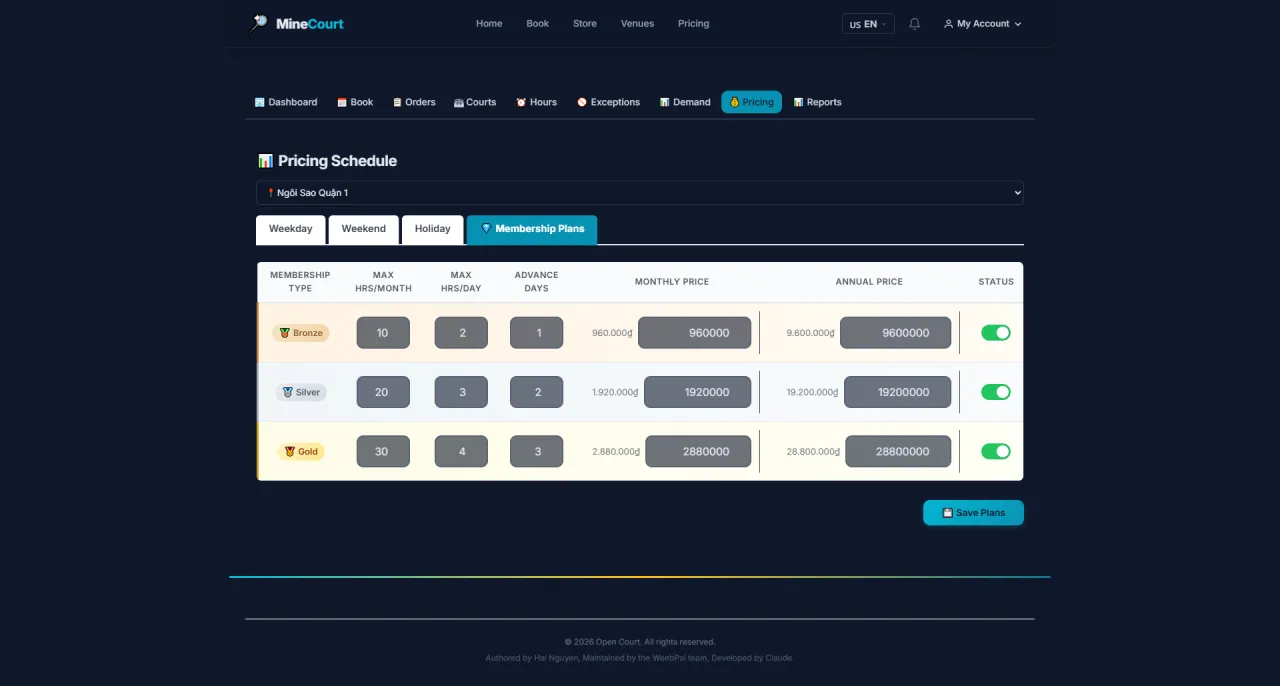Viewport: 1280px width, 686px height.
Task: Click the Bronze medal badge
Action: (301, 333)
